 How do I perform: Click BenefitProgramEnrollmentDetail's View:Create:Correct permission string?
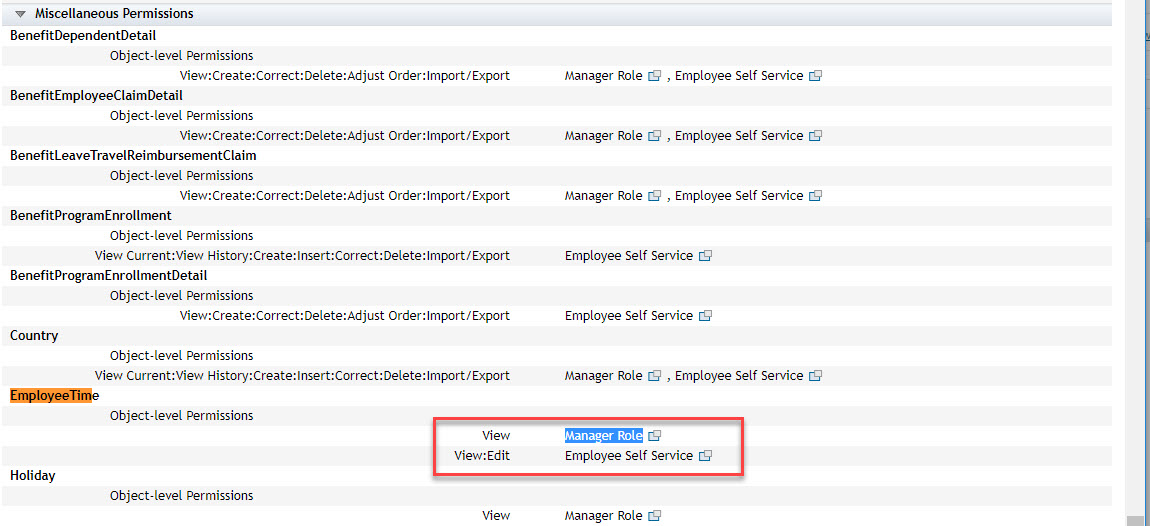coord(345,316)
